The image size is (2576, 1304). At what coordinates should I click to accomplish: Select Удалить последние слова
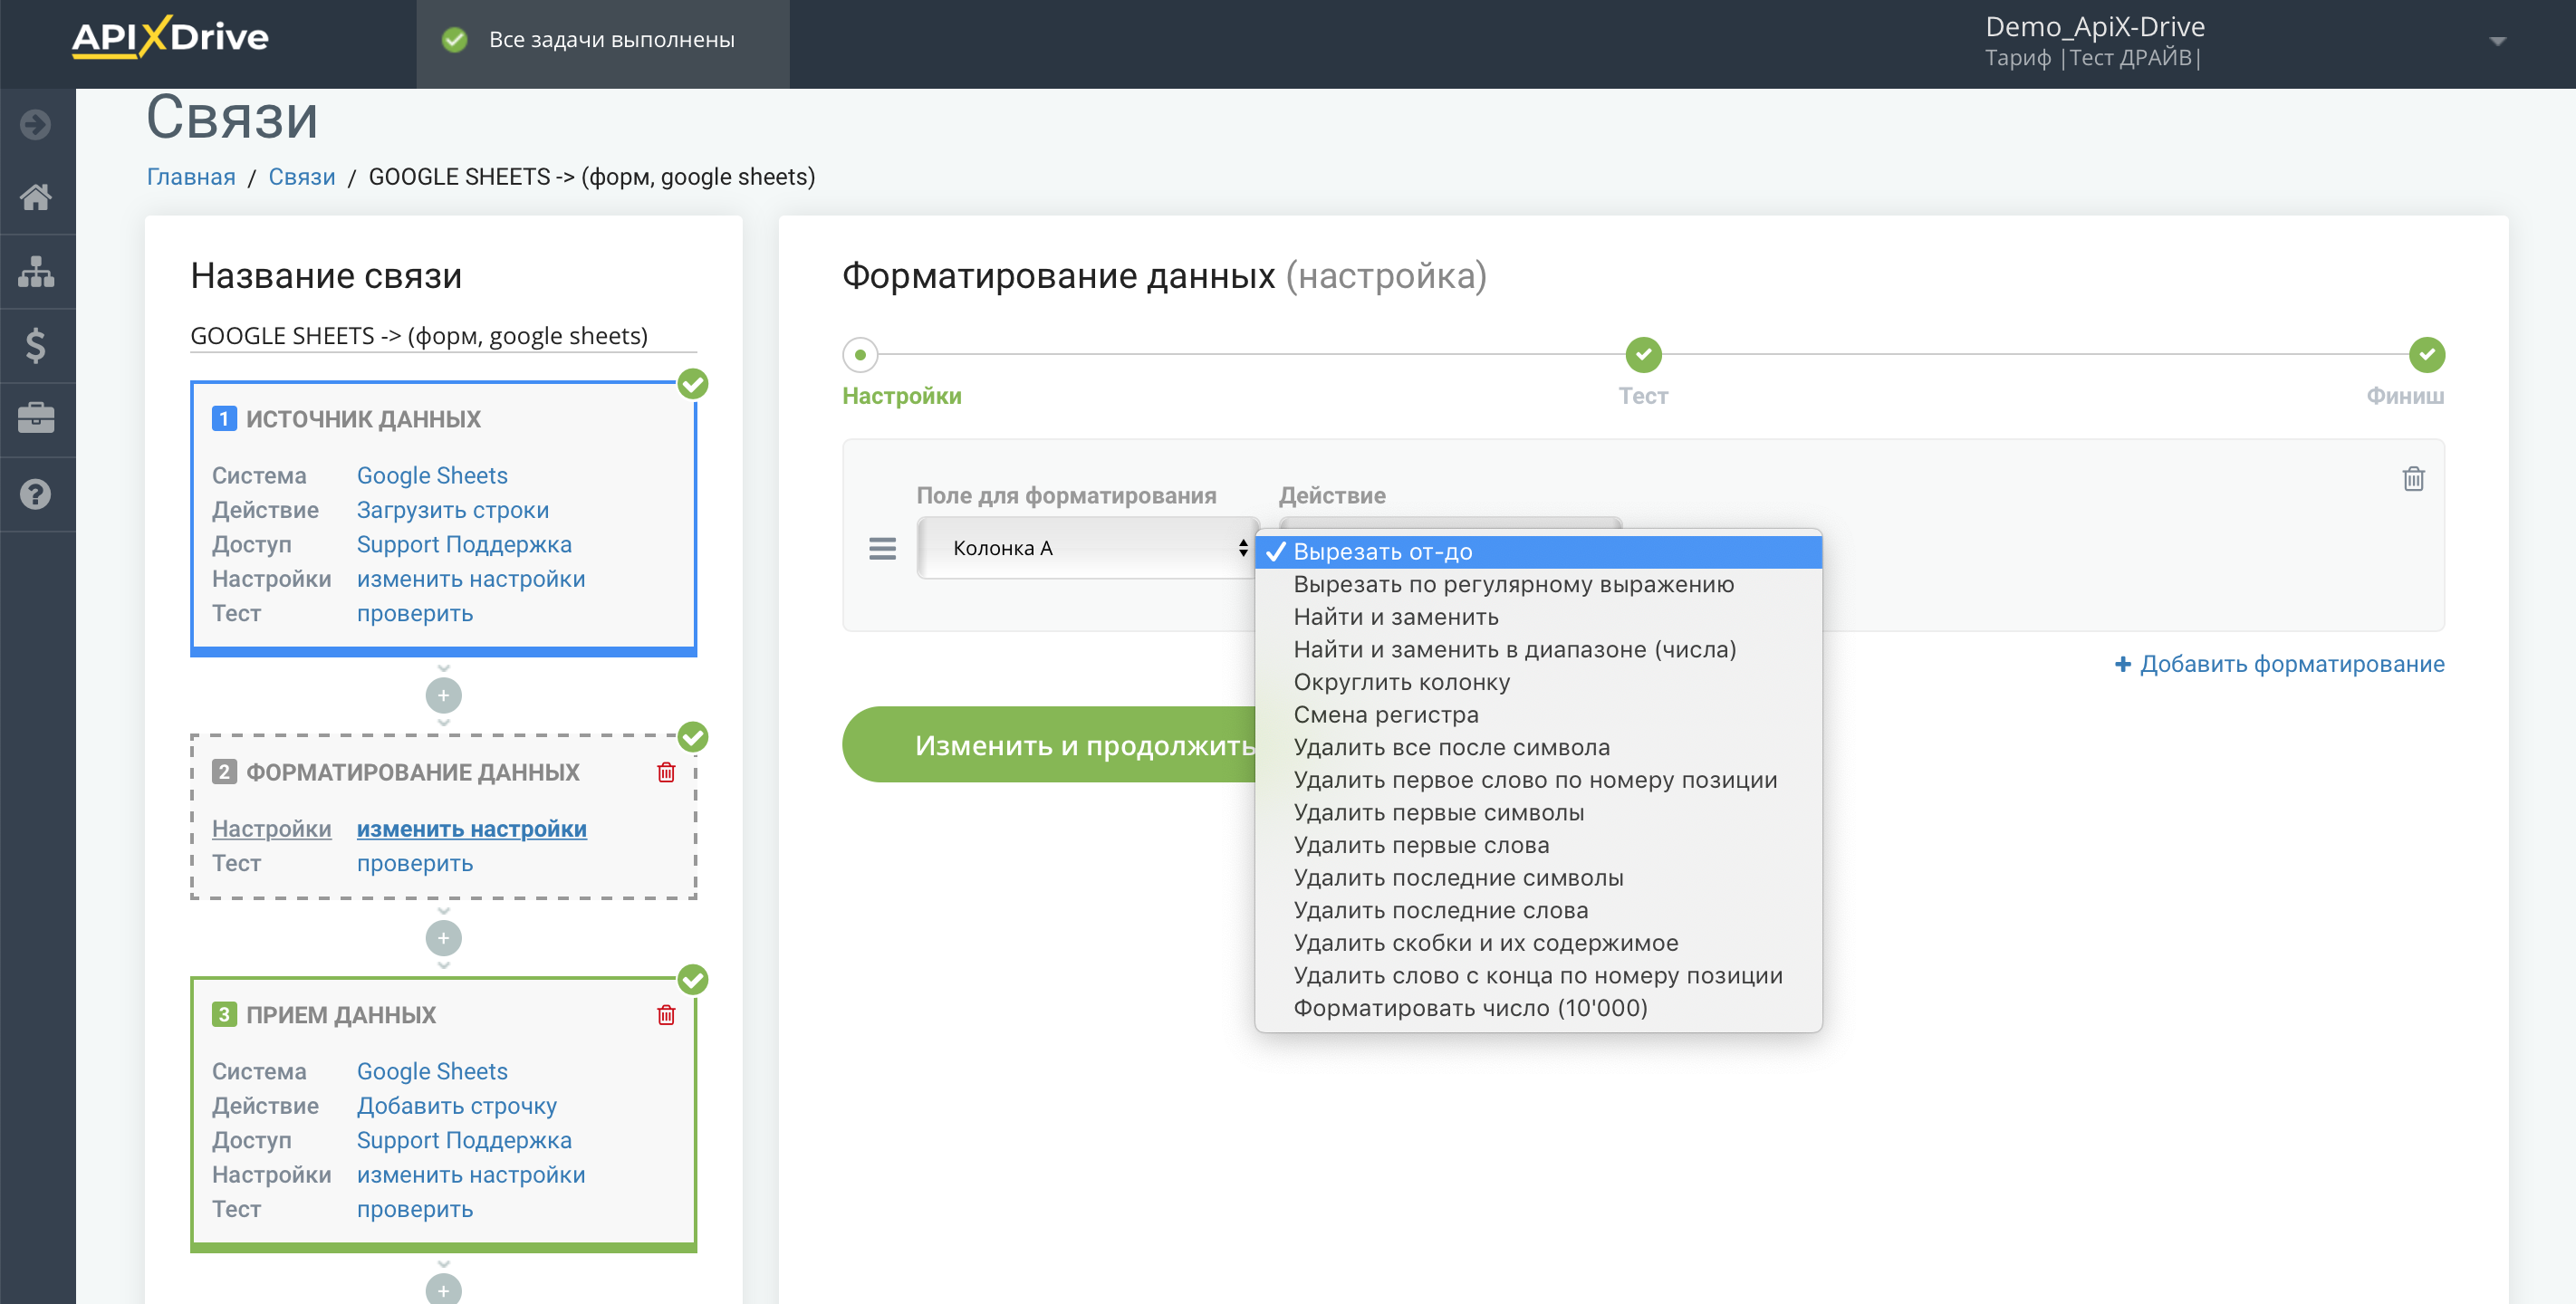(1538, 910)
